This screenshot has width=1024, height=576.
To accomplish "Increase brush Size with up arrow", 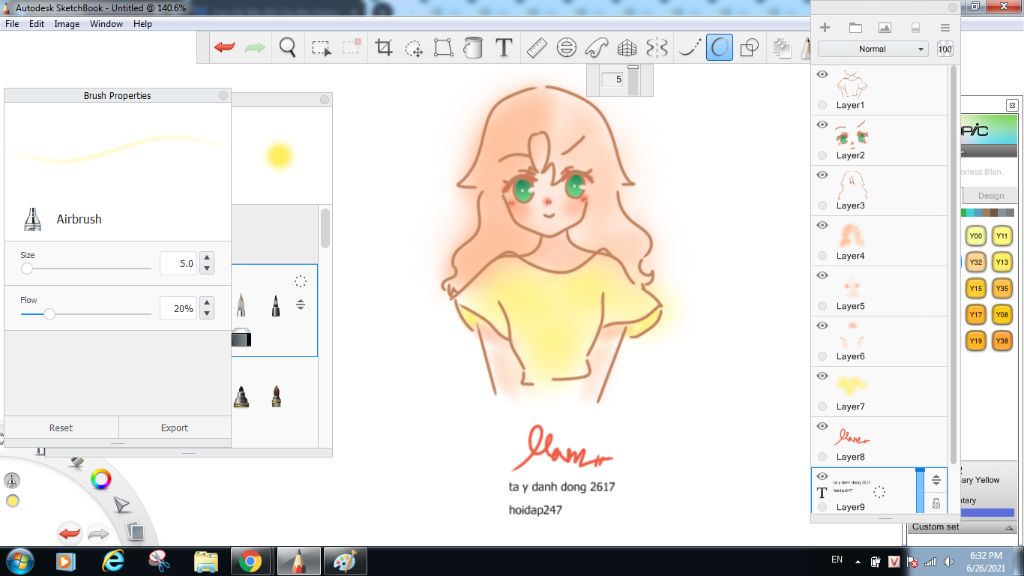I will [207, 257].
